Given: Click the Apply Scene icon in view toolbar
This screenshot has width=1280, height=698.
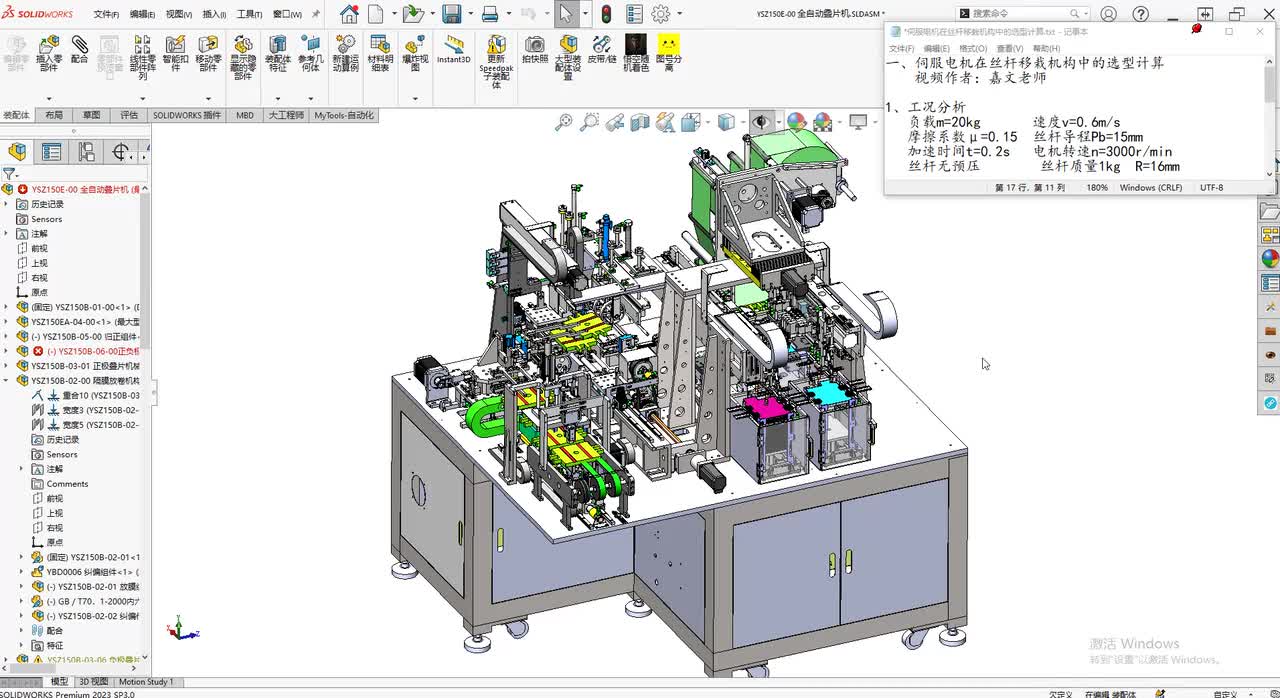Looking at the screenshot, I should pos(823,122).
